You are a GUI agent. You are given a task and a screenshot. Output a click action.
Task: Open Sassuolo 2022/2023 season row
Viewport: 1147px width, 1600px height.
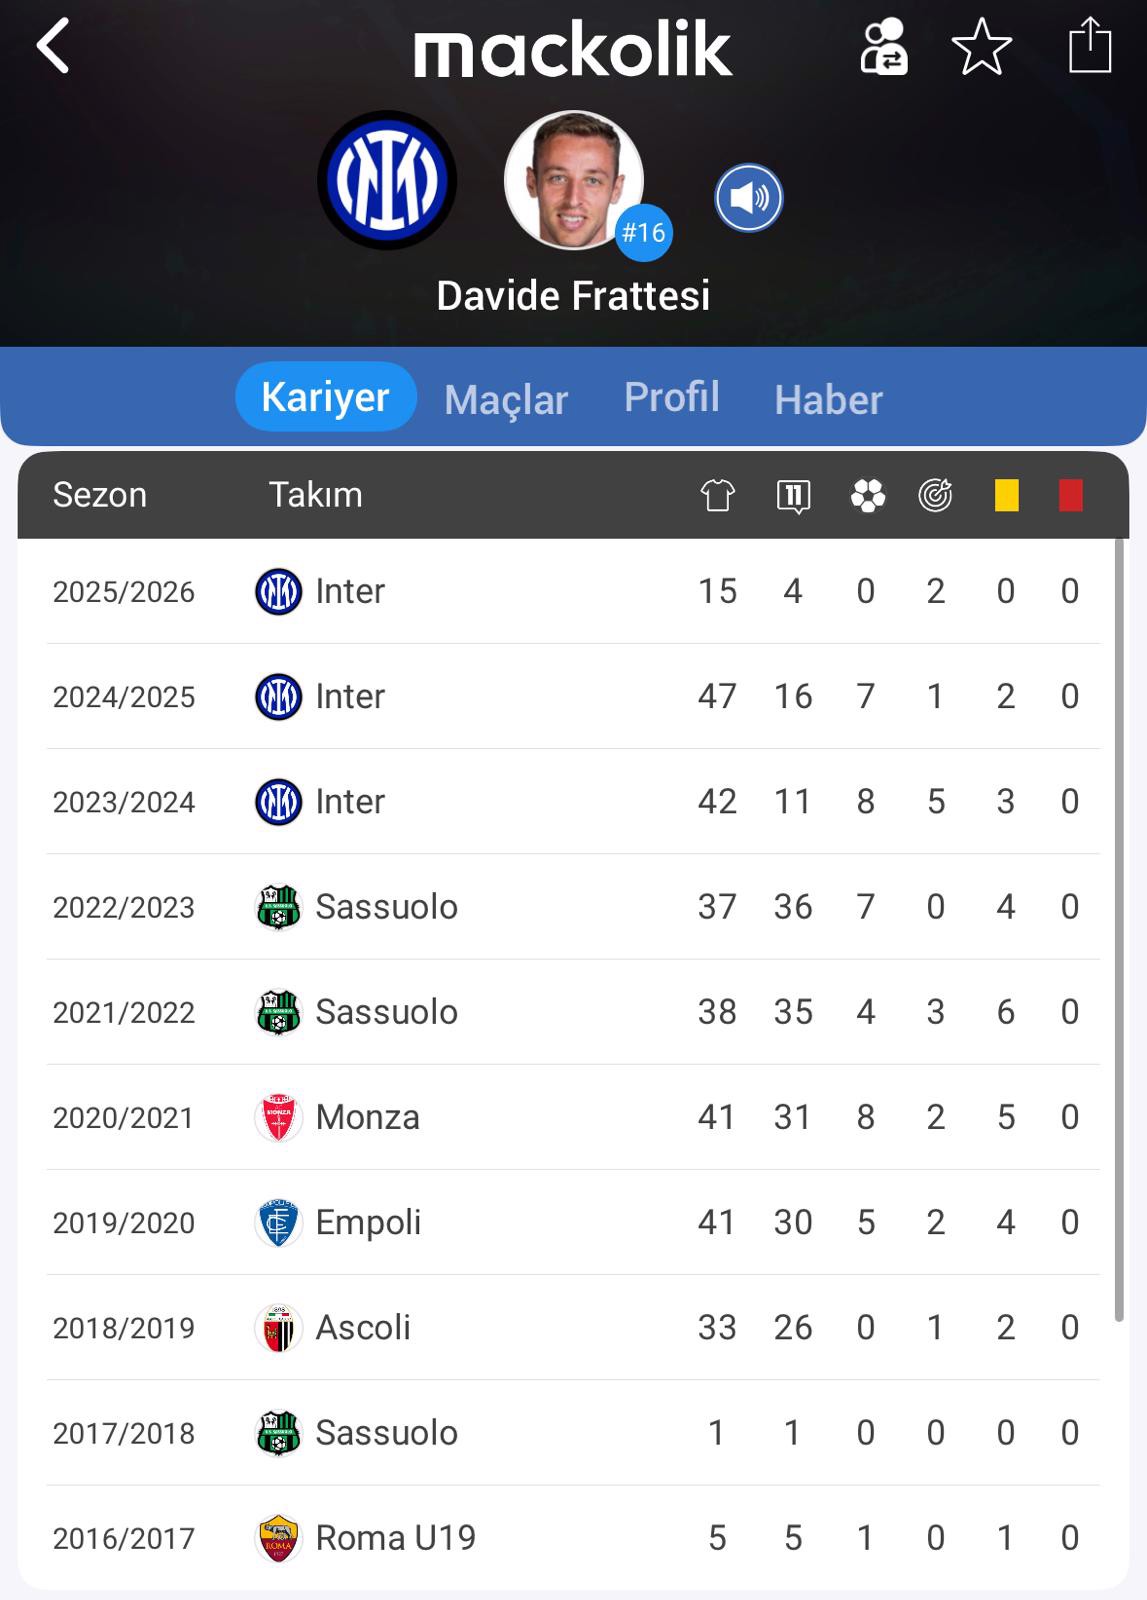pyautogui.click(x=572, y=907)
